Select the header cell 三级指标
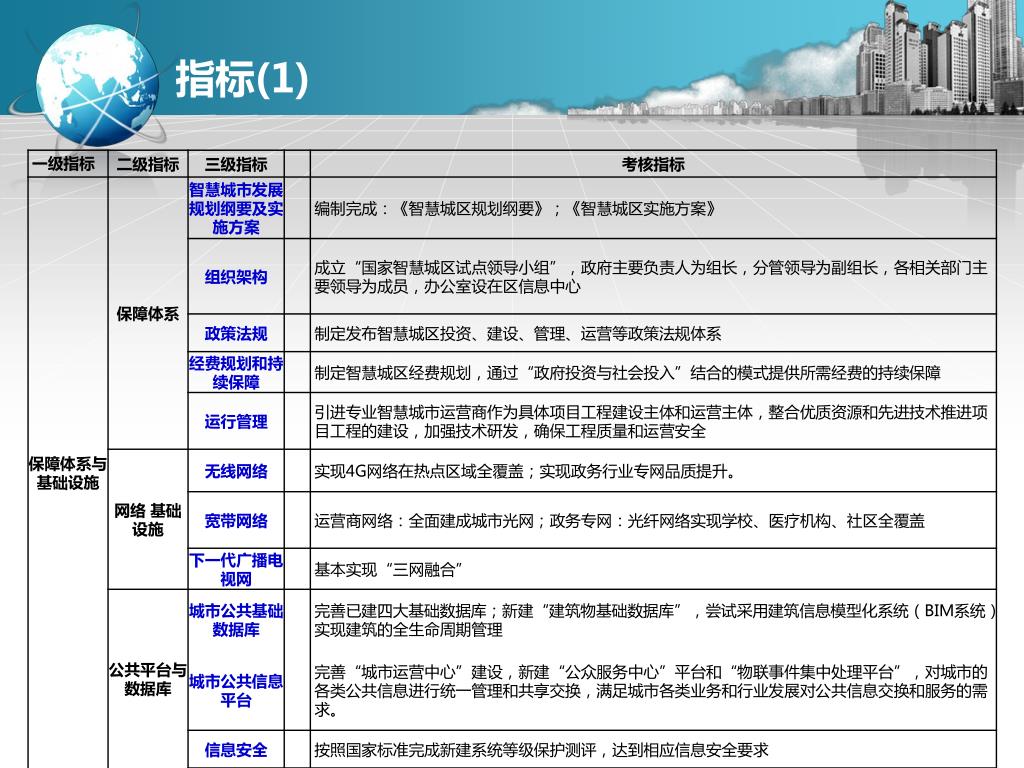1024x768 pixels. pyautogui.click(x=236, y=165)
